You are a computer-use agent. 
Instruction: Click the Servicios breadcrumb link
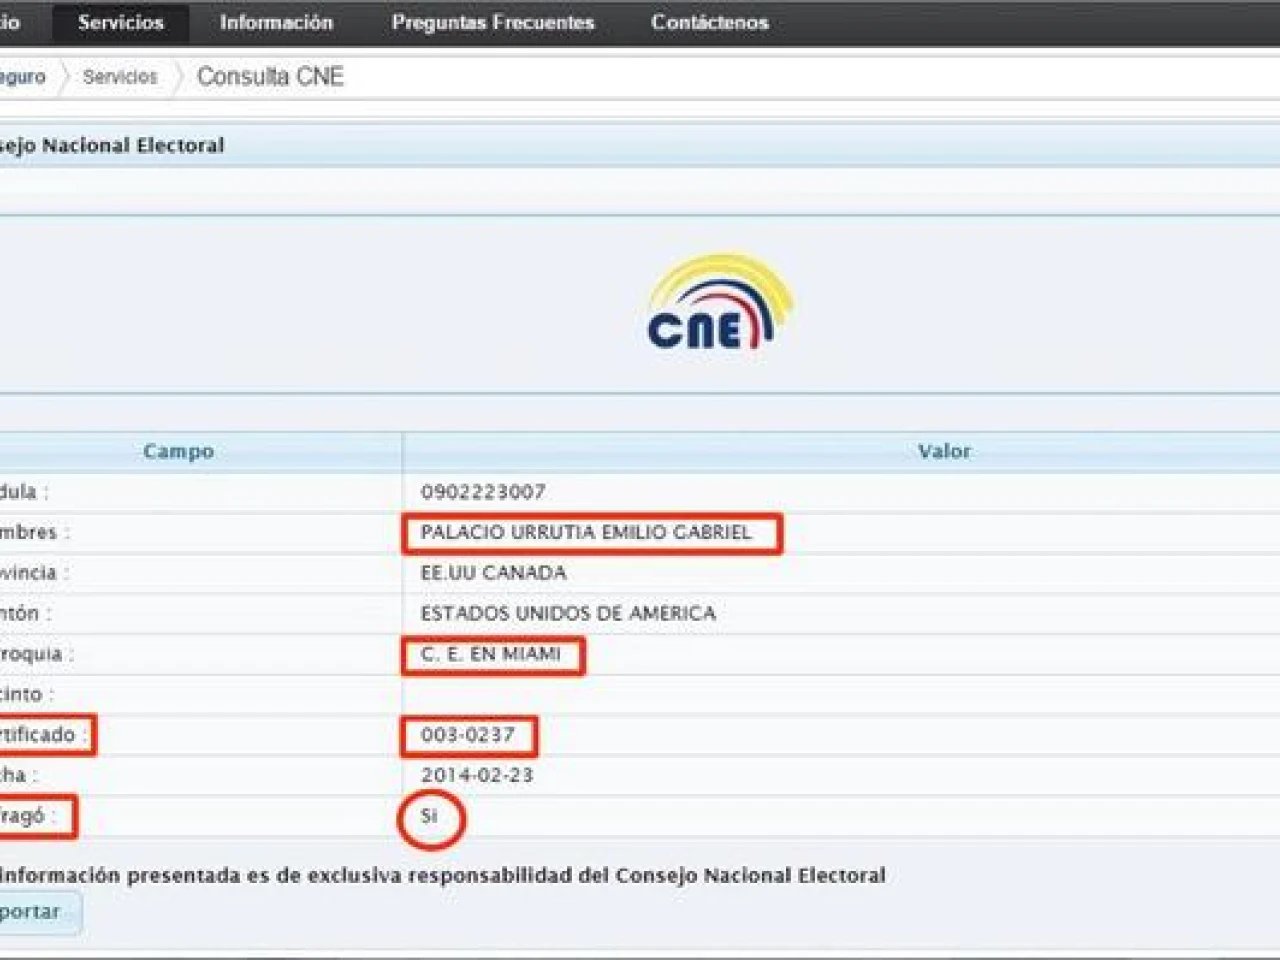coord(120,77)
